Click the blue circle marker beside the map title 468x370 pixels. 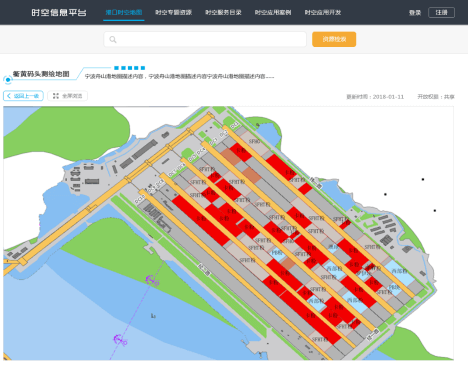8,80
